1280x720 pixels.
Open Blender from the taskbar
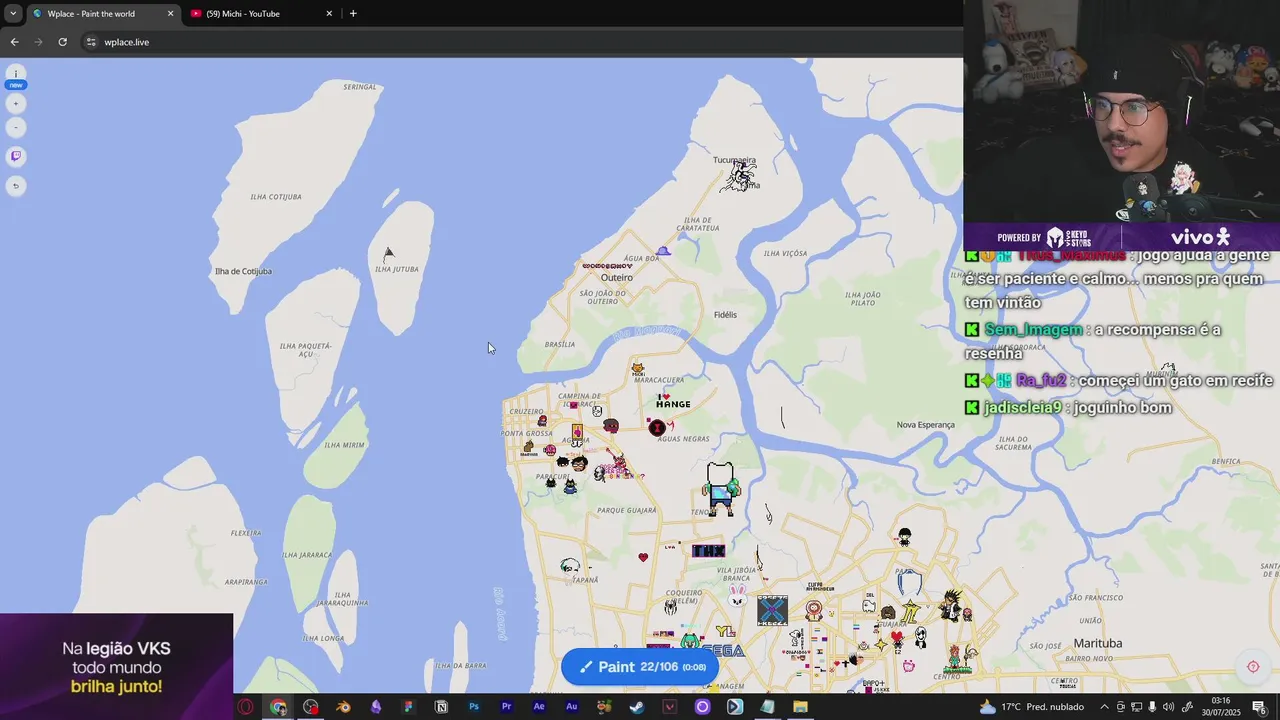click(x=344, y=707)
